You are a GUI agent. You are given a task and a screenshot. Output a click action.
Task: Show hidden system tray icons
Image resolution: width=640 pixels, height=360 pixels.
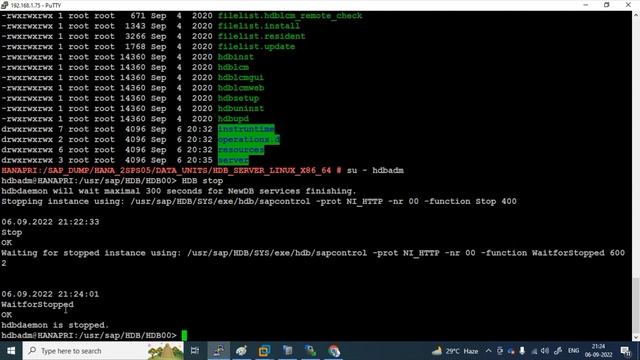(488, 351)
